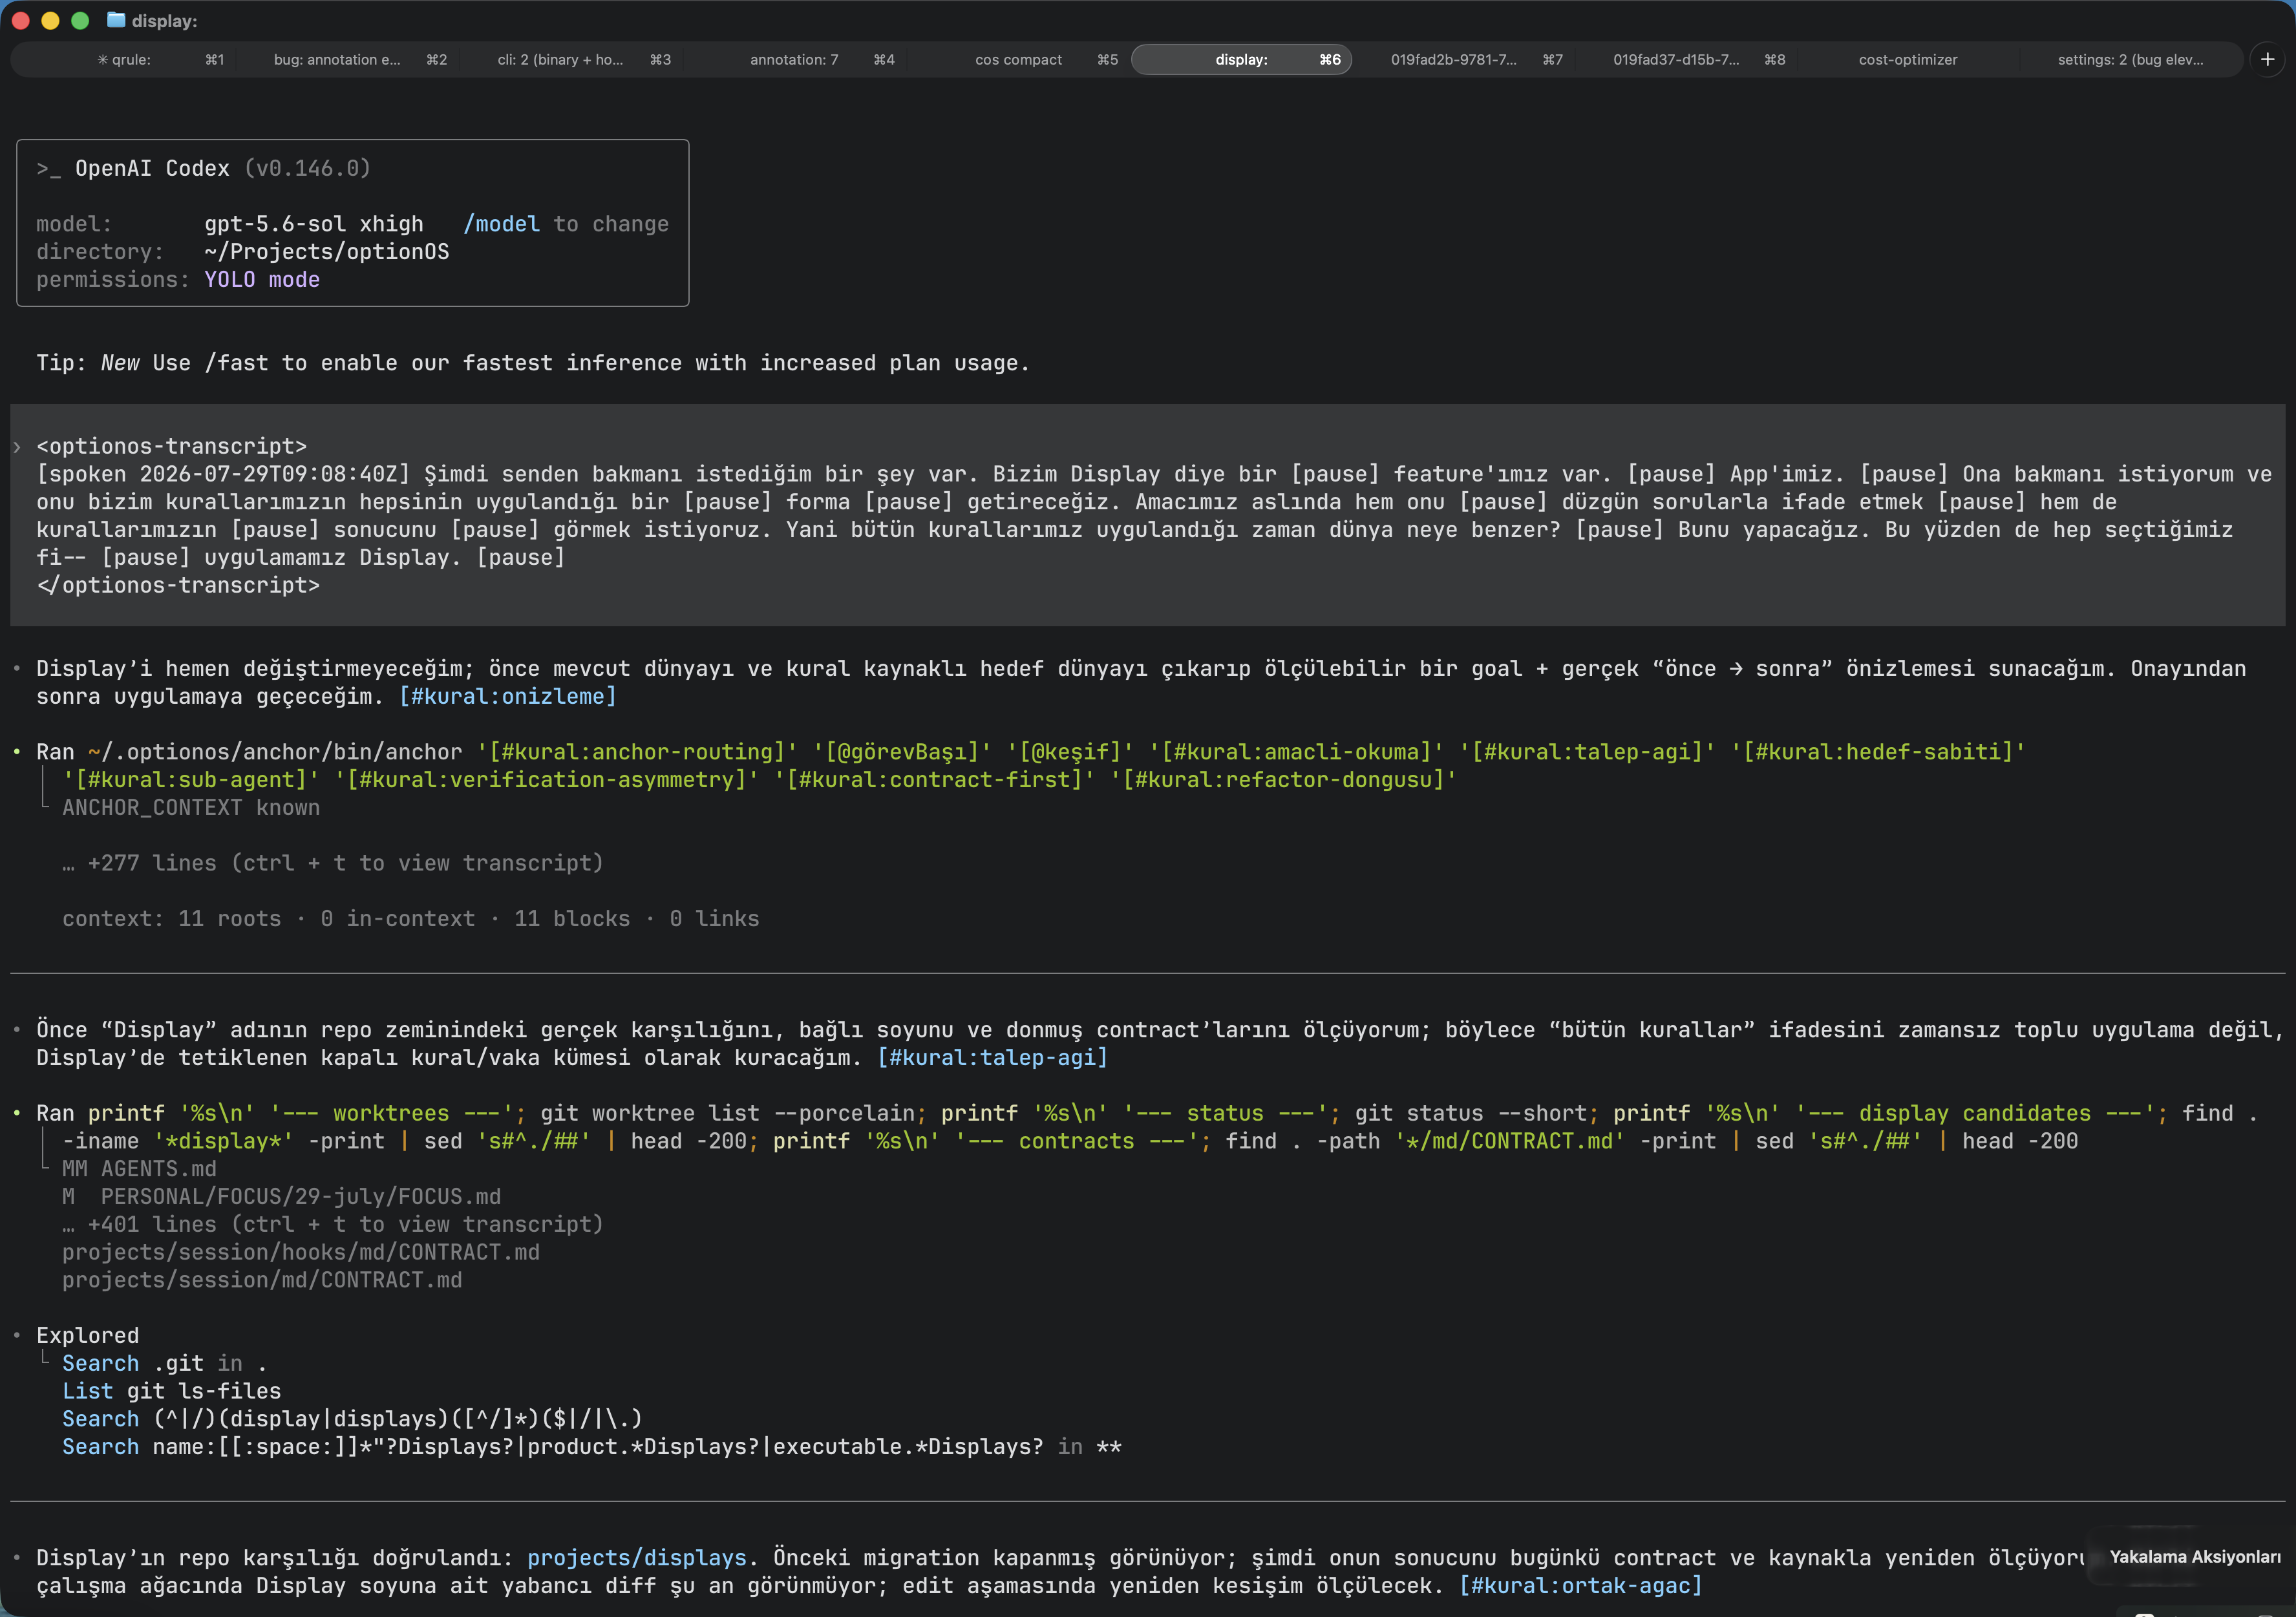
Task: Click the '[#kural:hedef-sabiti]' argument
Action: pyautogui.click(x=1878, y=752)
